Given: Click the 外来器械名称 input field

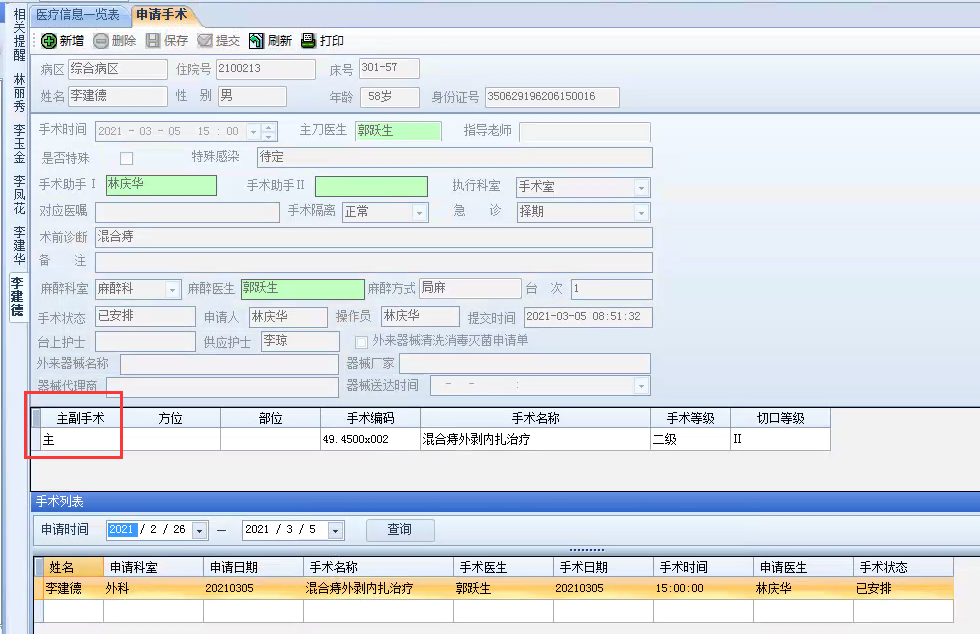Looking at the screenshot, I should (x=229, y=364).
